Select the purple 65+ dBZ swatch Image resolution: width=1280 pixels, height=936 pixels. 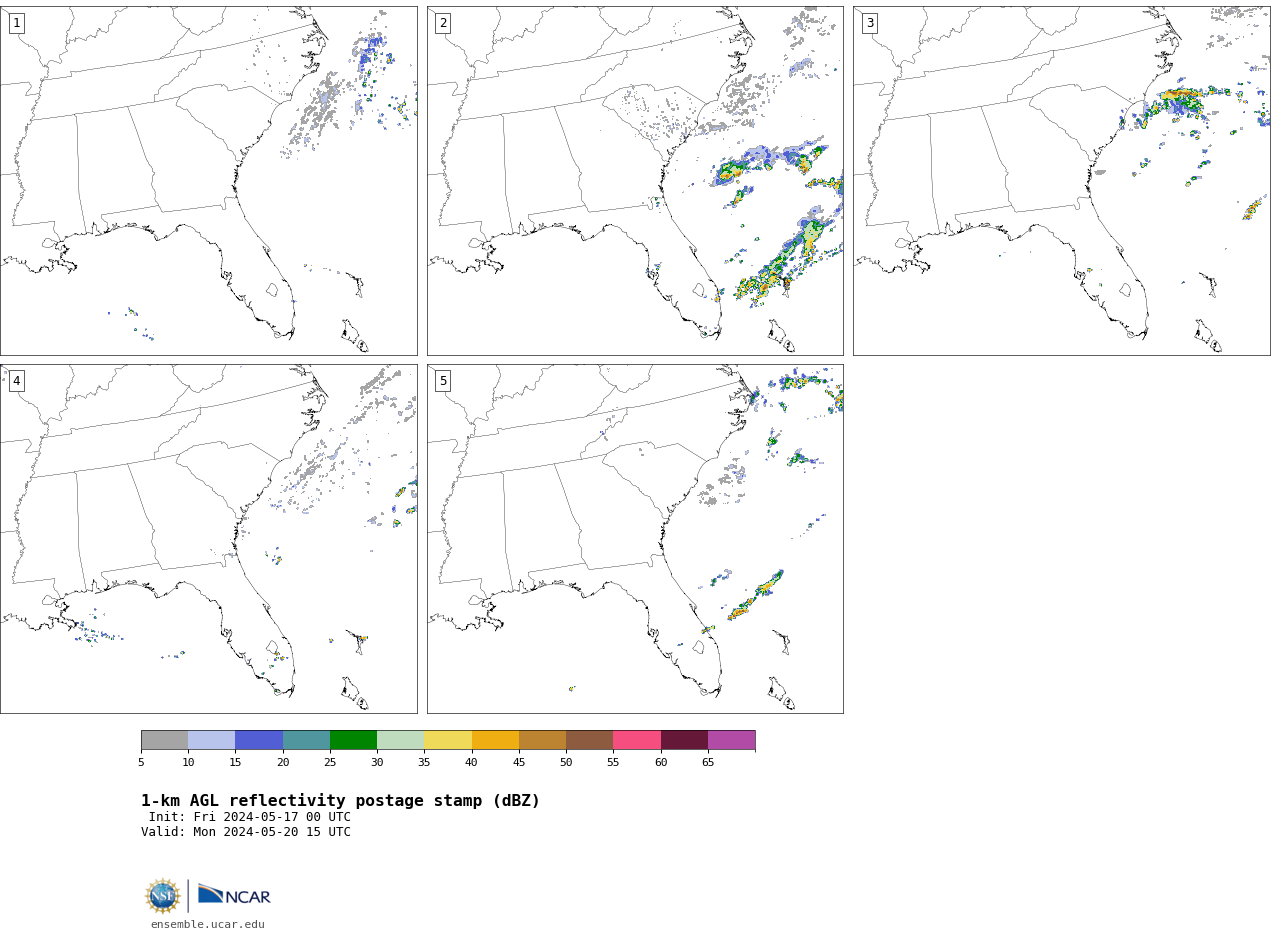(x=731, y=740)
